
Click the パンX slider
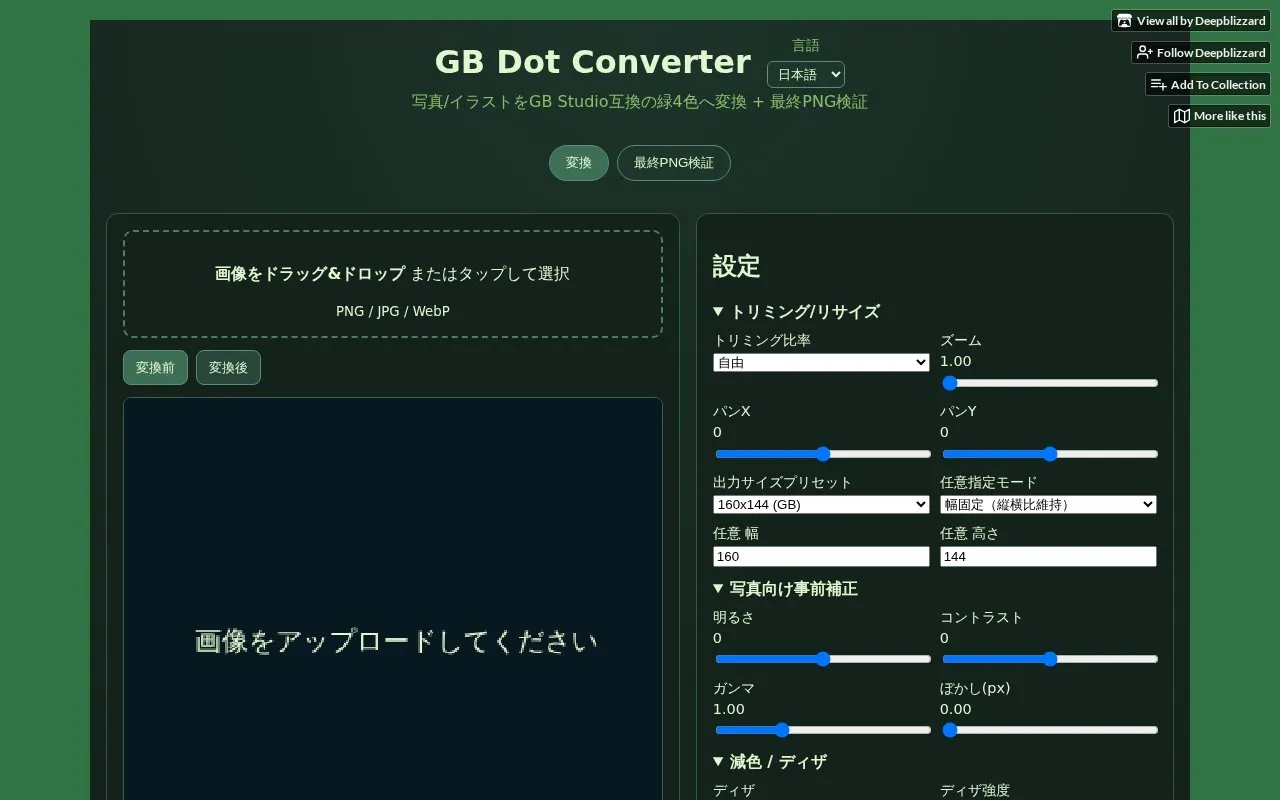click(823, 454)
